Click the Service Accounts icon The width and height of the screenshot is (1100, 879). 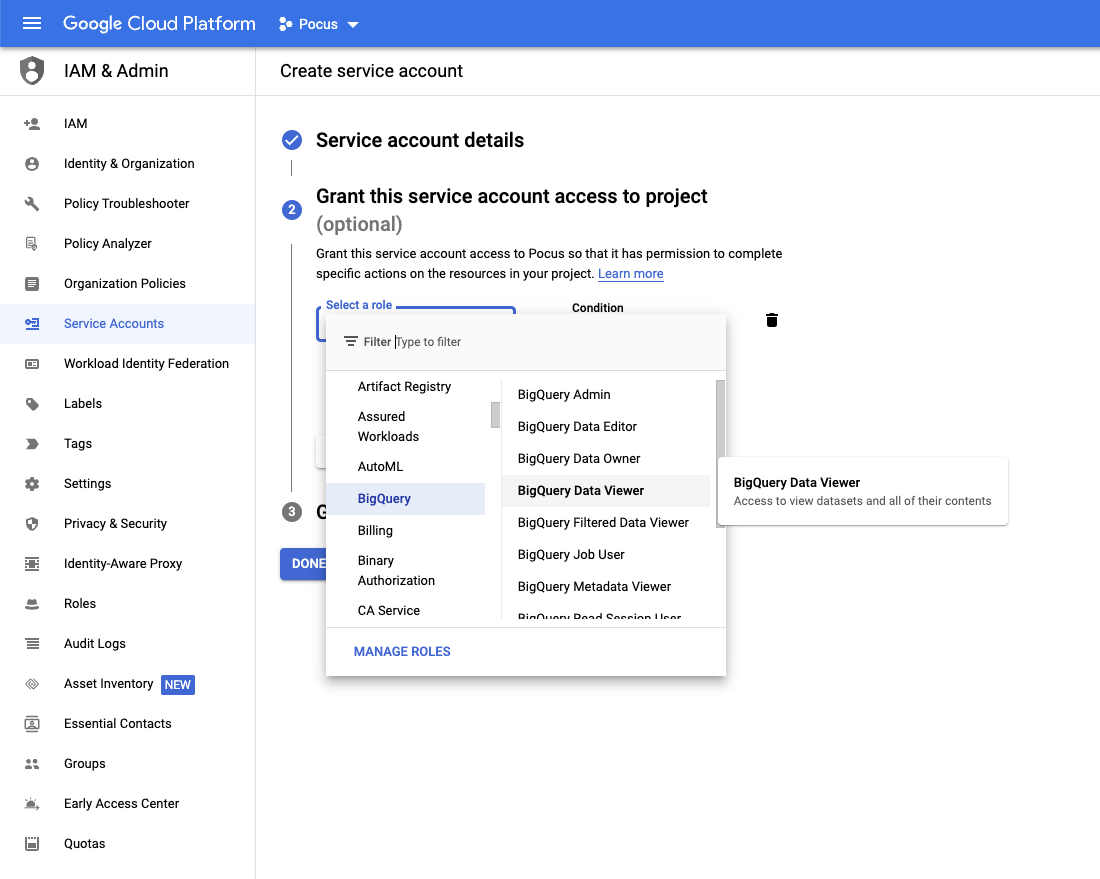(32, 324)
